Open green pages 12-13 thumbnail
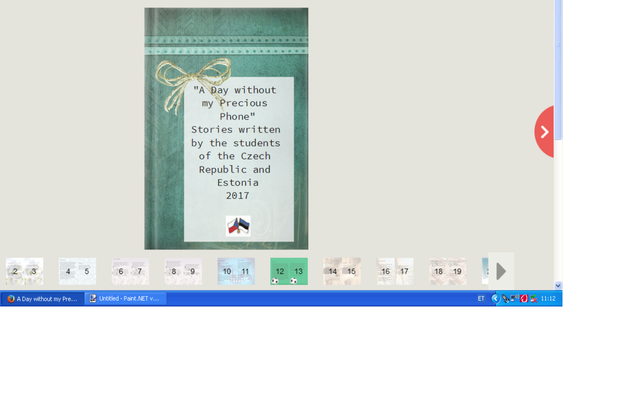This screenshot has width=640, height=400. (x=289, y=271)
